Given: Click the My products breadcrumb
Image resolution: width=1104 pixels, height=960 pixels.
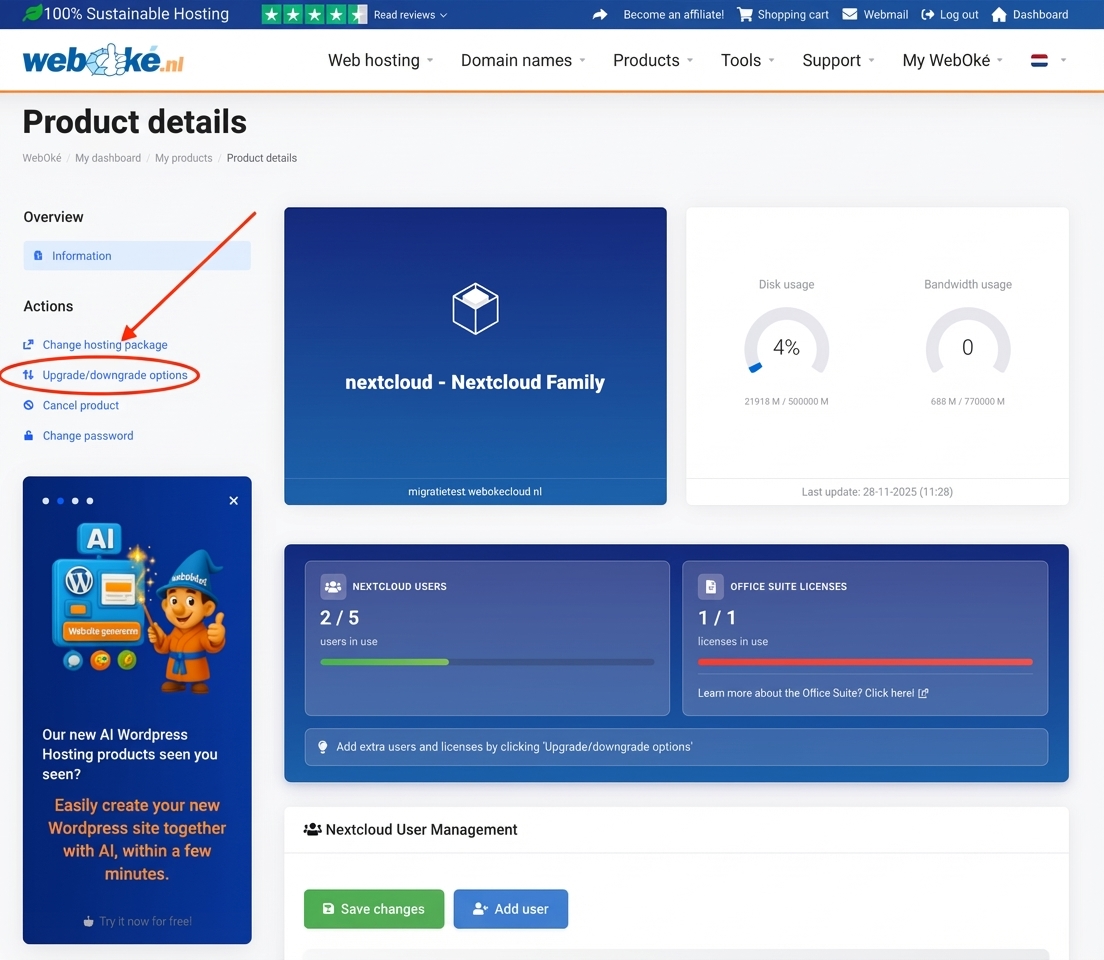Looking at the screenshot, I should 183,158.
